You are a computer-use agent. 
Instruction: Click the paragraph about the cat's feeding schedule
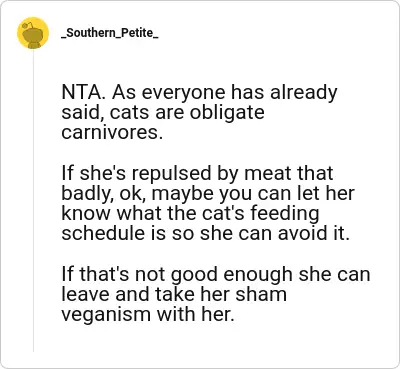pos(208,203)
